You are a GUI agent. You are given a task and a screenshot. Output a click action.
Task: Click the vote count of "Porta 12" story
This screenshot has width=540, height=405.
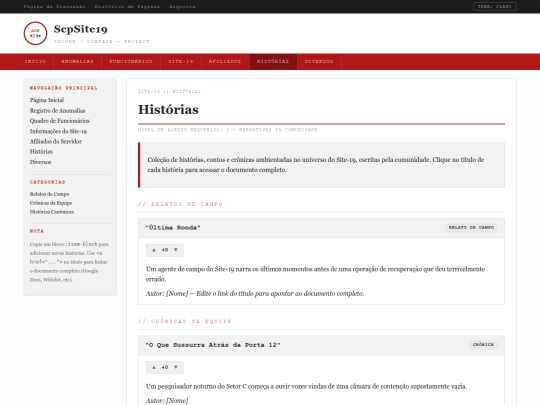tap(165, 367)
